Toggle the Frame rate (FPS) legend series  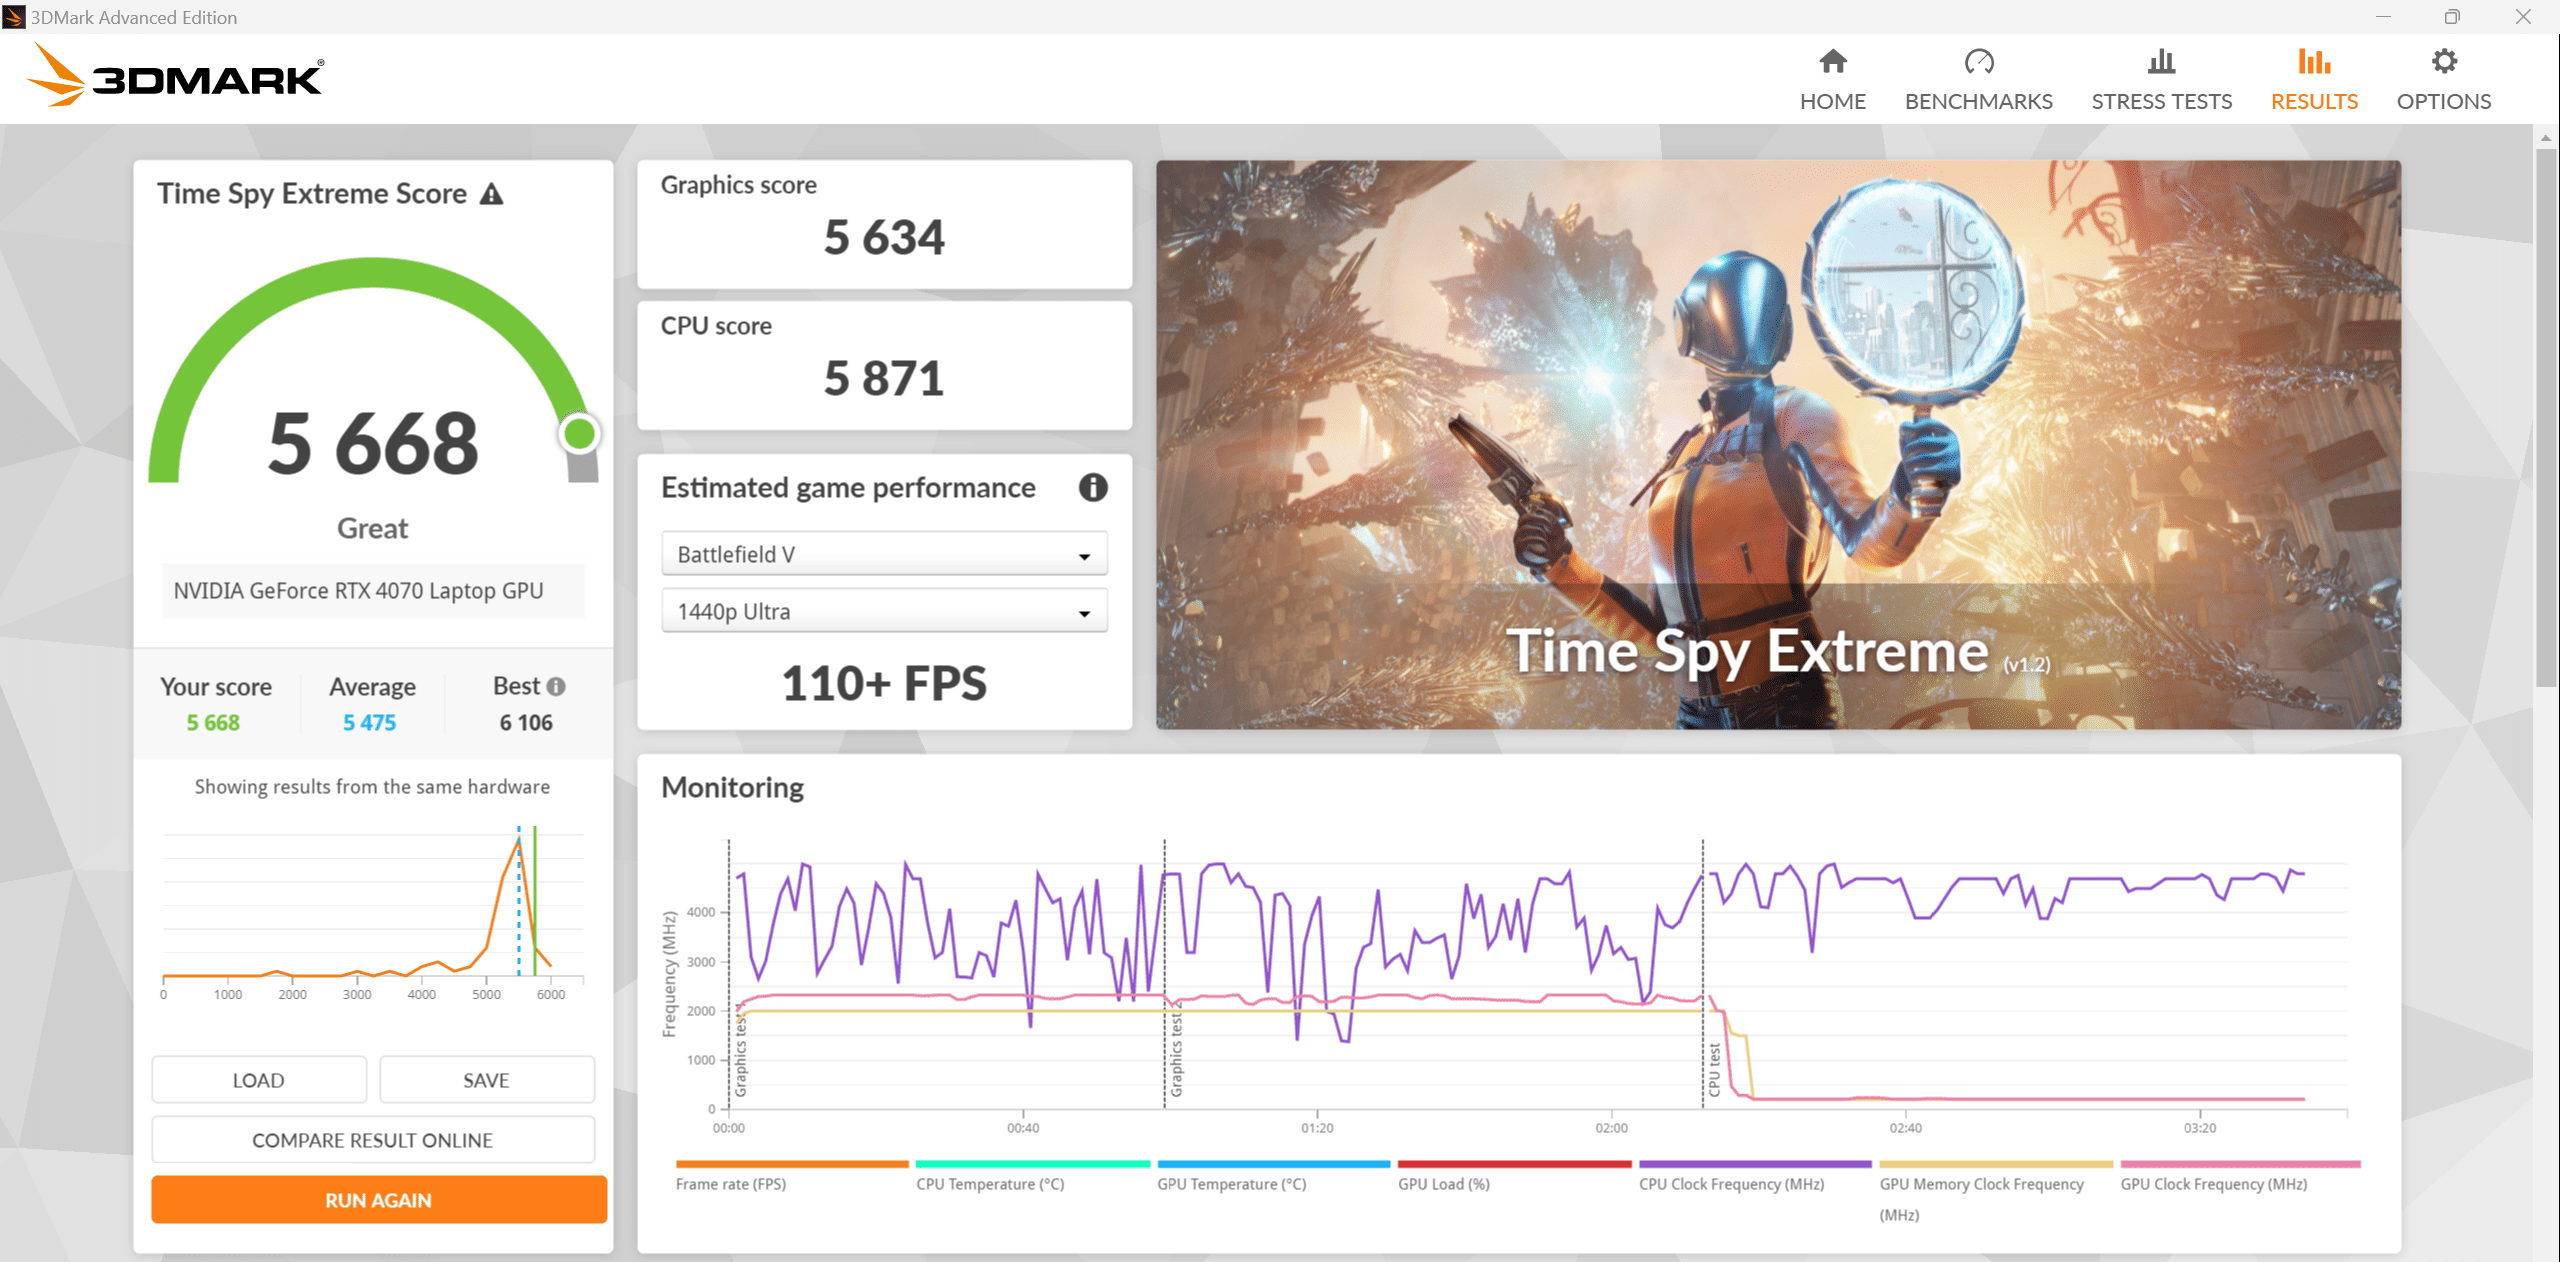(731, 1184)
